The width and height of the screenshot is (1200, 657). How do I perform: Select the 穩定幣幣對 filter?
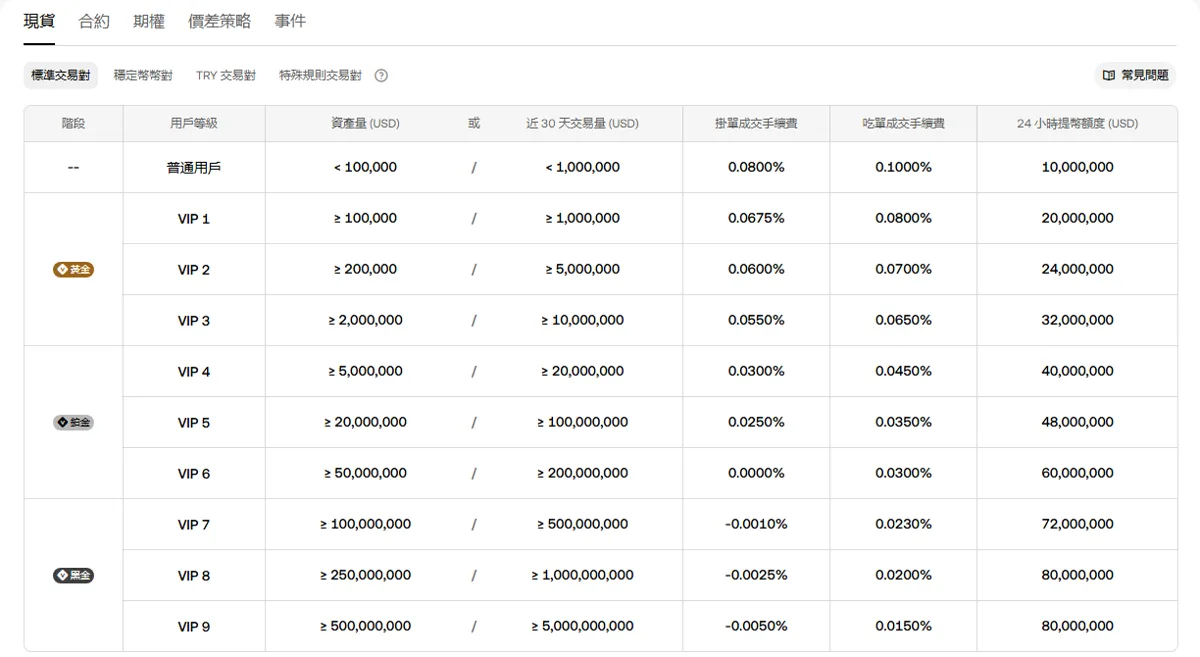[x=143, y=75]
